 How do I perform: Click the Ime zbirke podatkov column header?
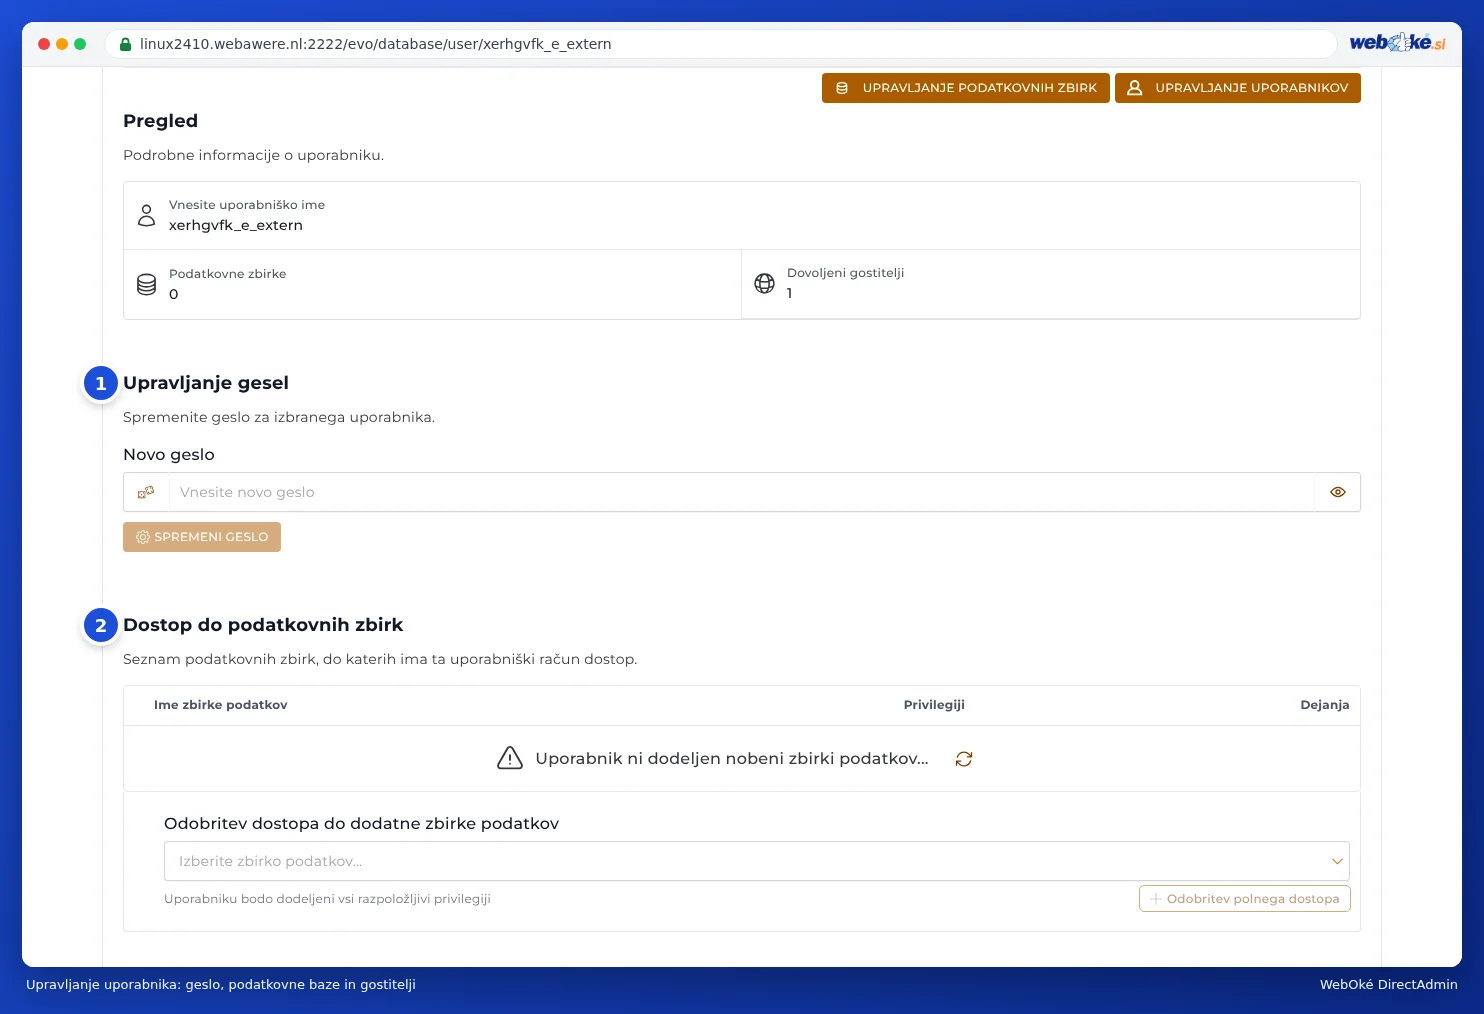tap(221, 705)
